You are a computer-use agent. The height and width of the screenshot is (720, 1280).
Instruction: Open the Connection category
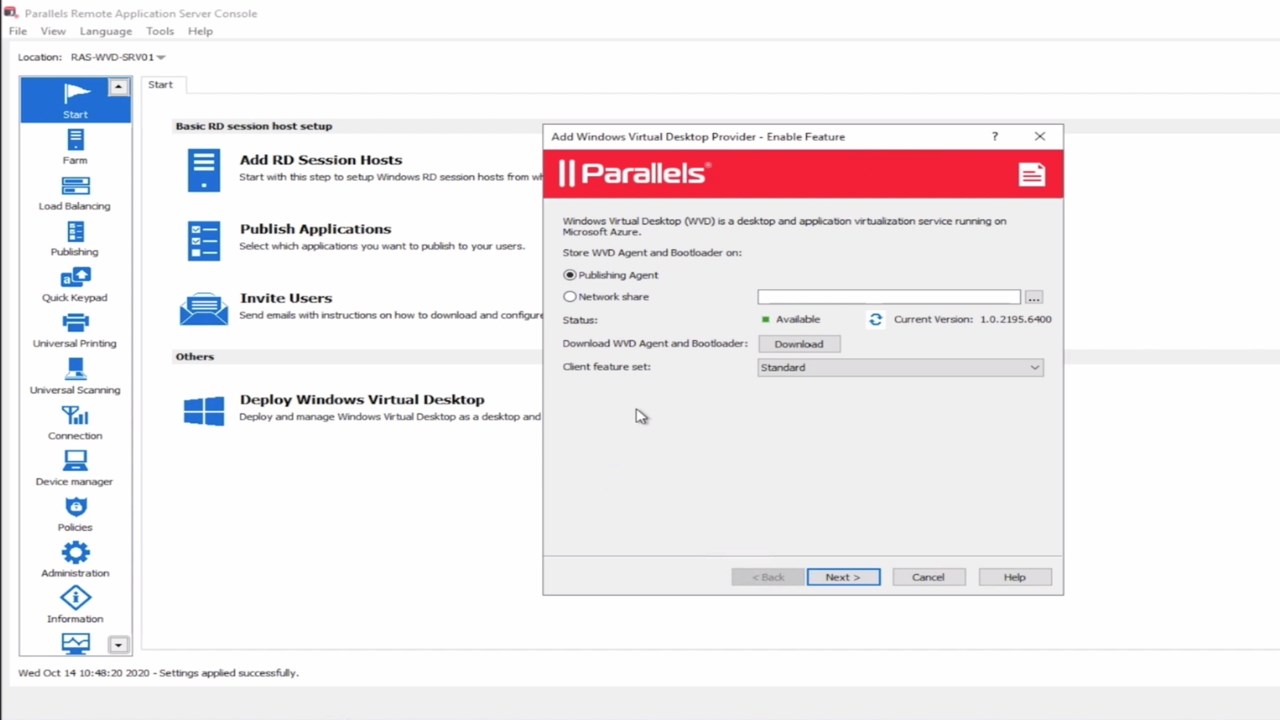coord(75,423)
